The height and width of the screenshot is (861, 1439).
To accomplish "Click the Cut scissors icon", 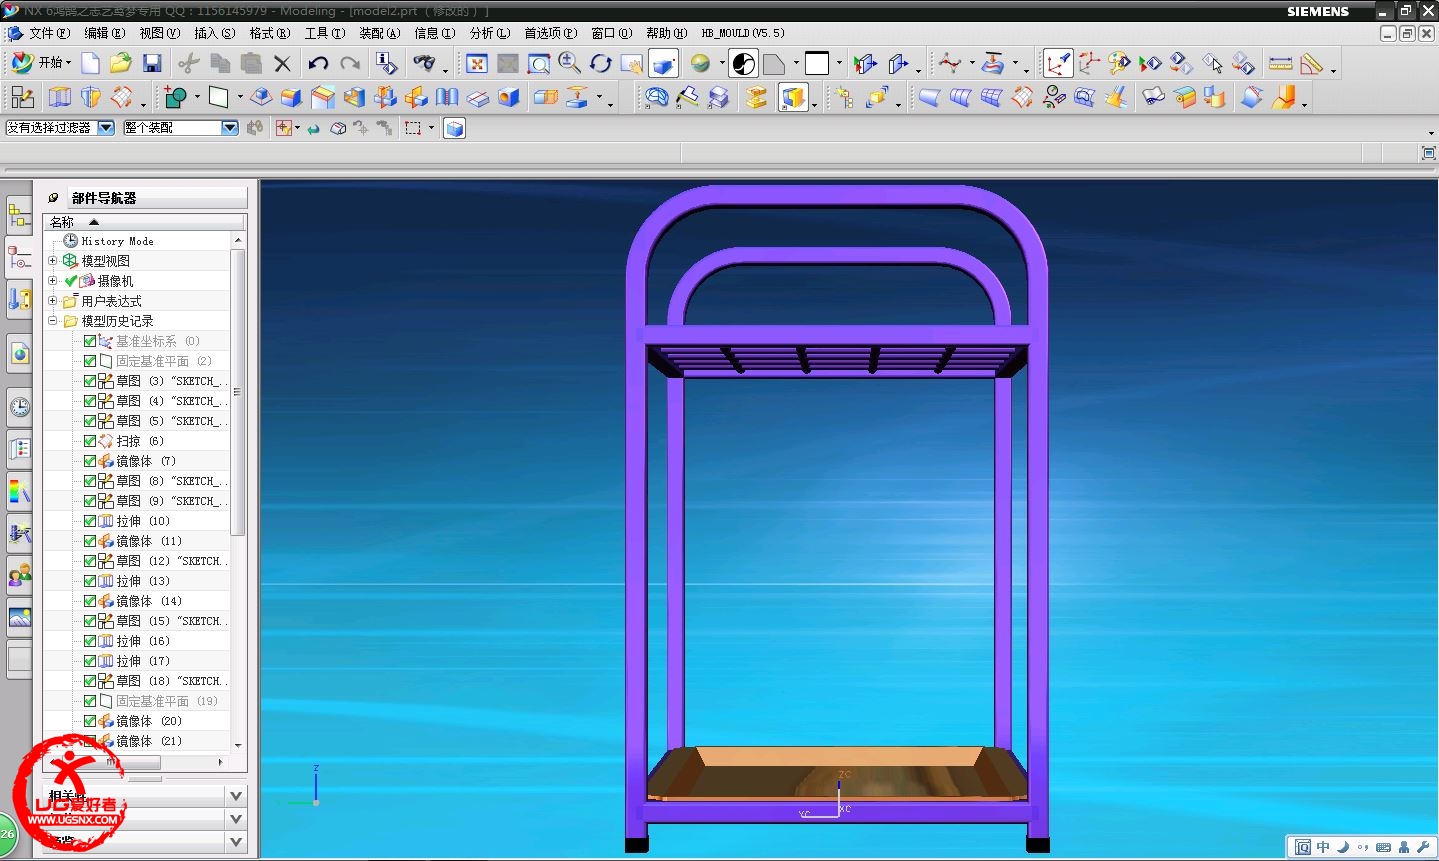I will (x=188, y=64).
